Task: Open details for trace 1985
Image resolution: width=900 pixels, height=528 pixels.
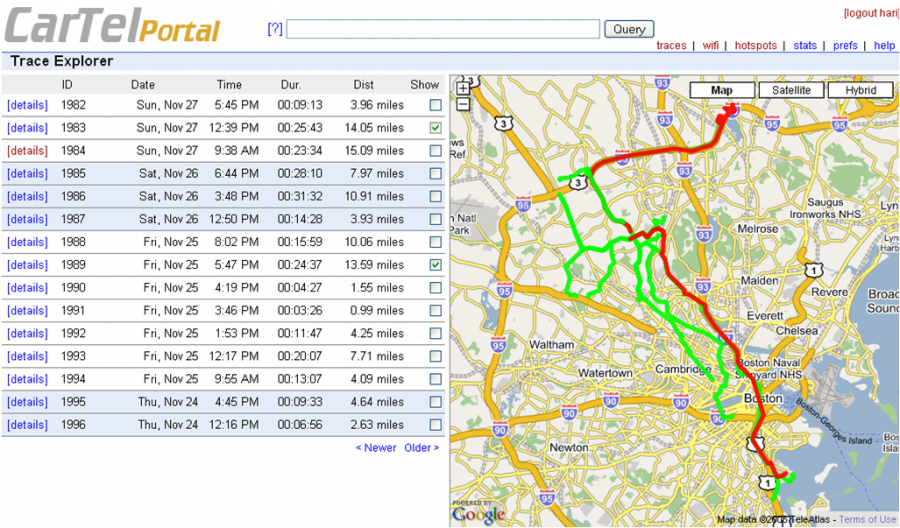Action: (28, 173)
